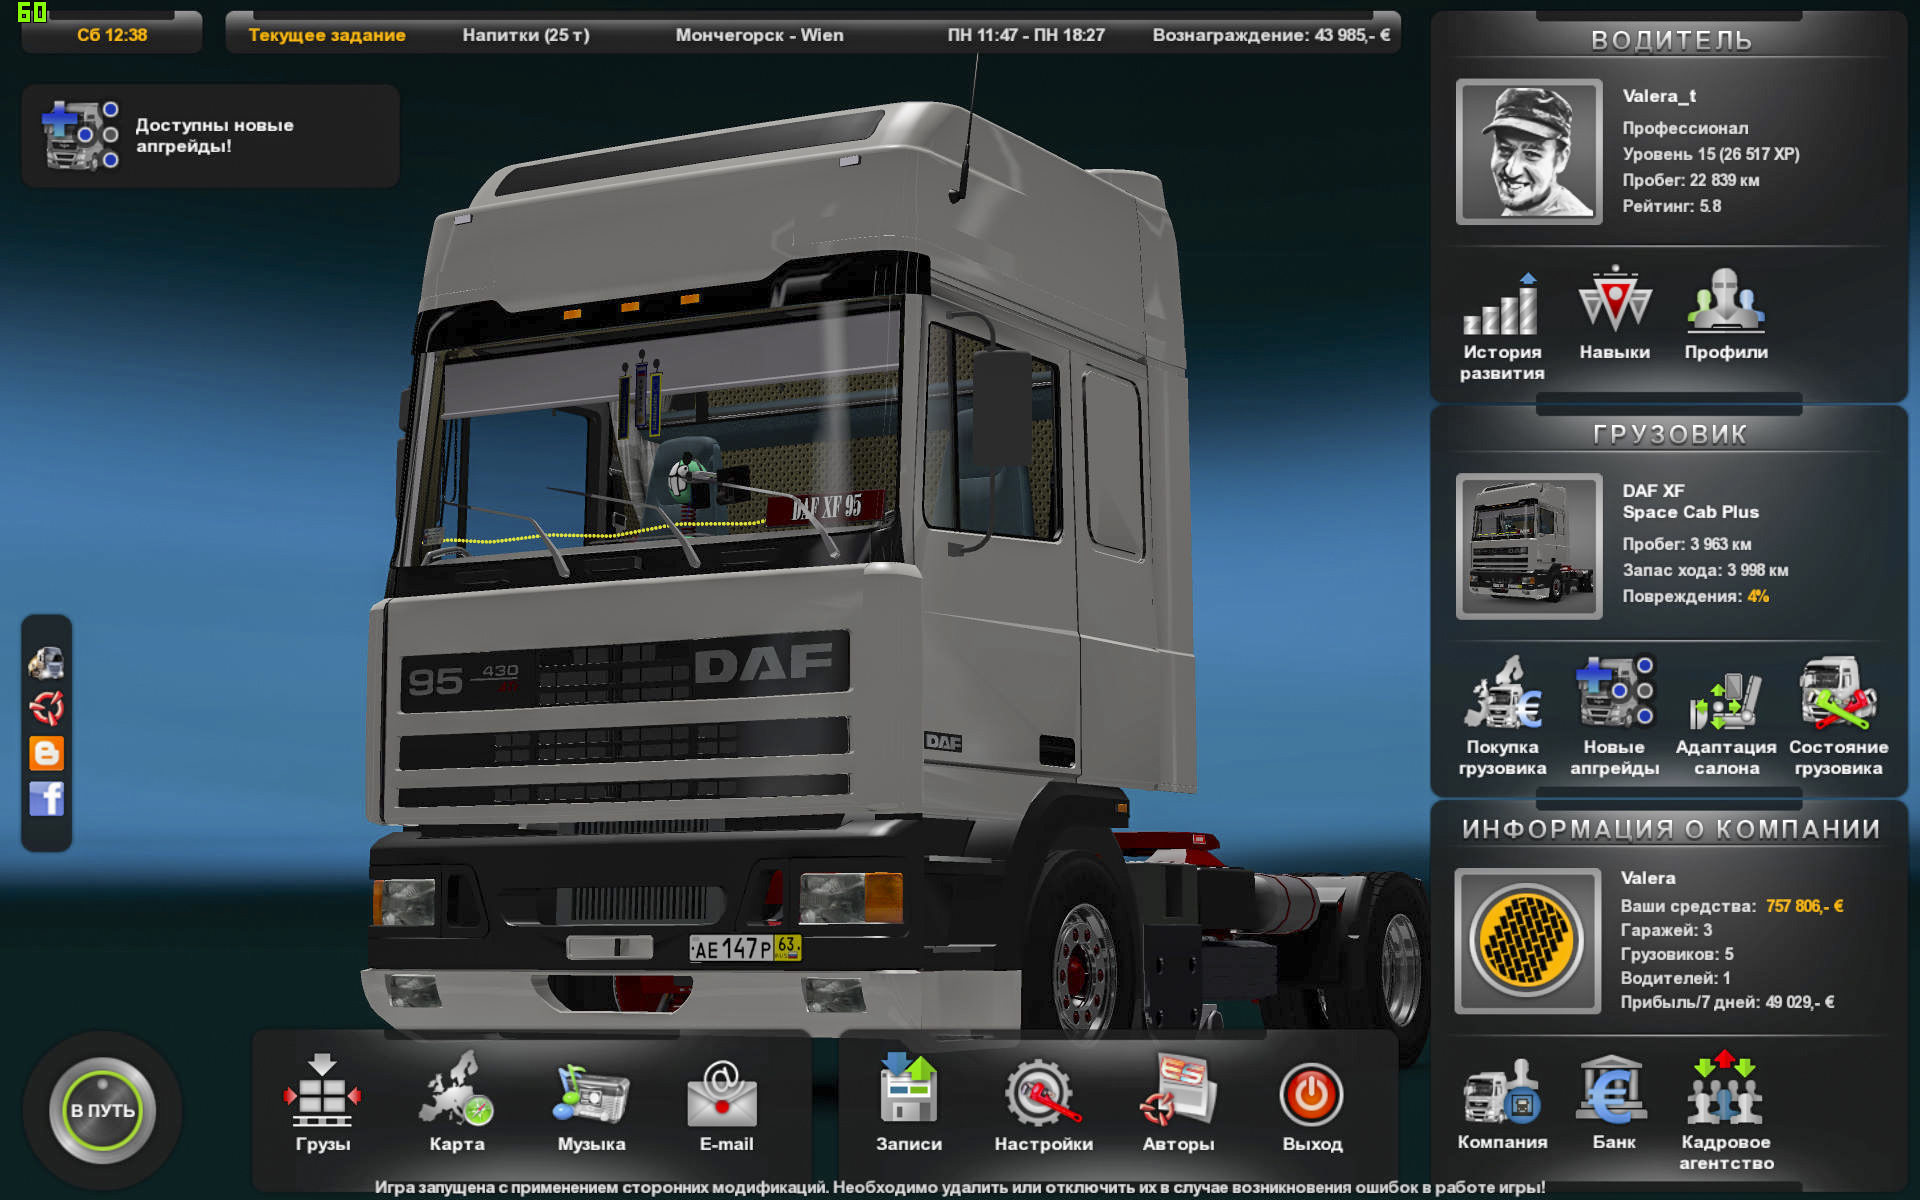Click the Выход power icon
The height and width of the screenshot is (1200, 1920).
coord(1311,1093)
